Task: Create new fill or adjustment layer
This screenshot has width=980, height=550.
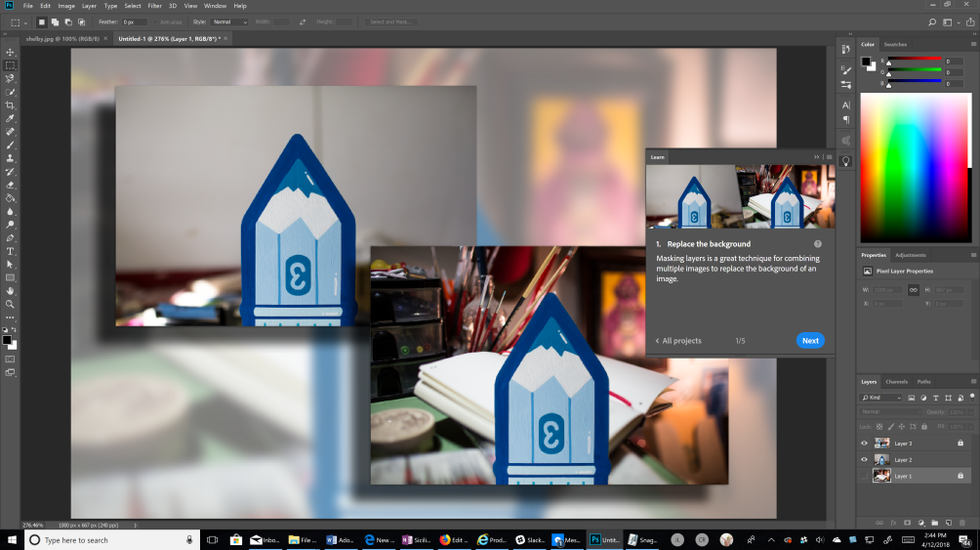Action: (x=921, y=522)
